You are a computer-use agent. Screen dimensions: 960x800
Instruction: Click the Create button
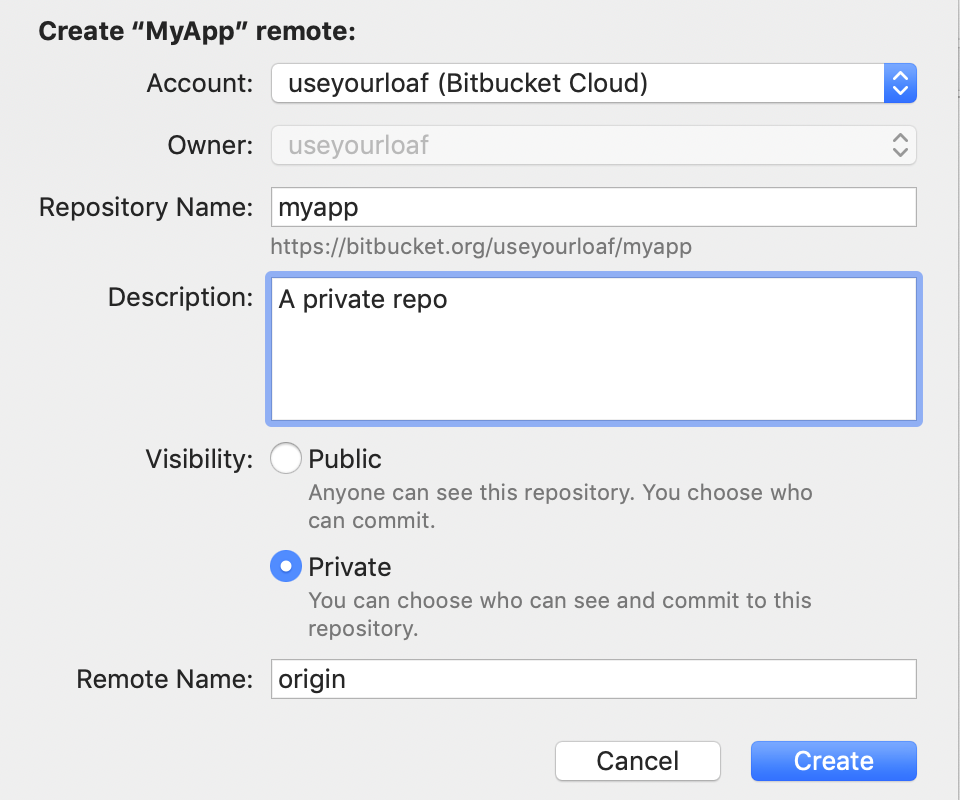tap(833, 761)
